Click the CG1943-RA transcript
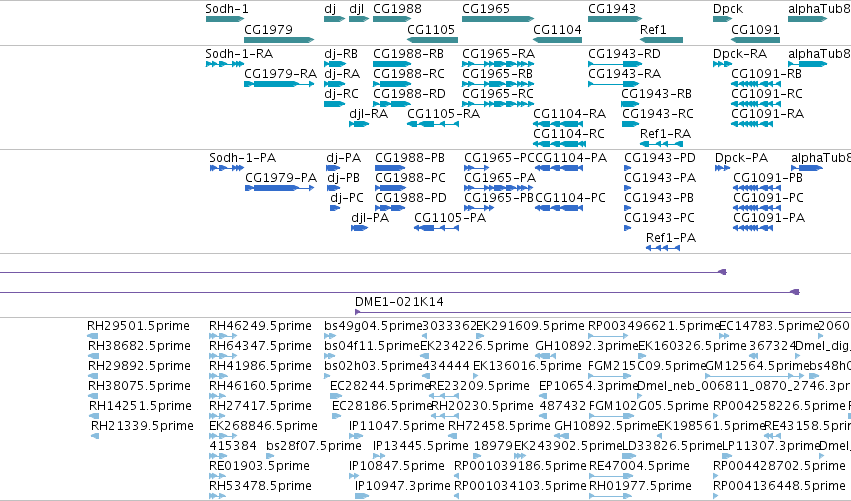Image resolution: width=851 pixels, height=501 pixels. 614,84
